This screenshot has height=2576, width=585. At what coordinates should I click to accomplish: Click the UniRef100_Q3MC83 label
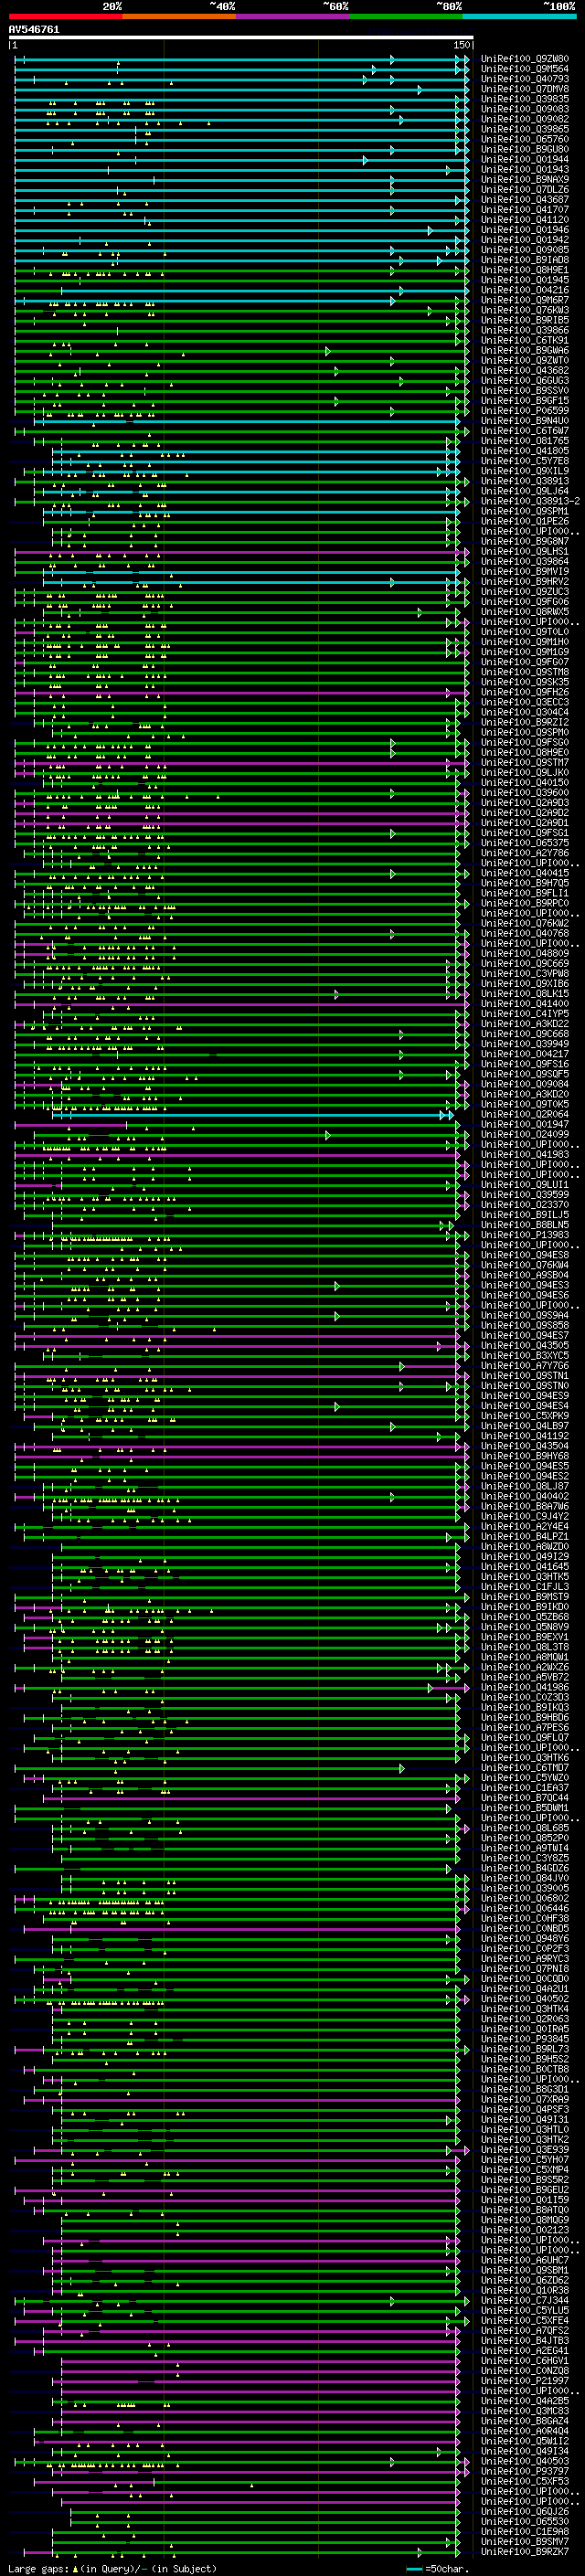[524, 2410]
